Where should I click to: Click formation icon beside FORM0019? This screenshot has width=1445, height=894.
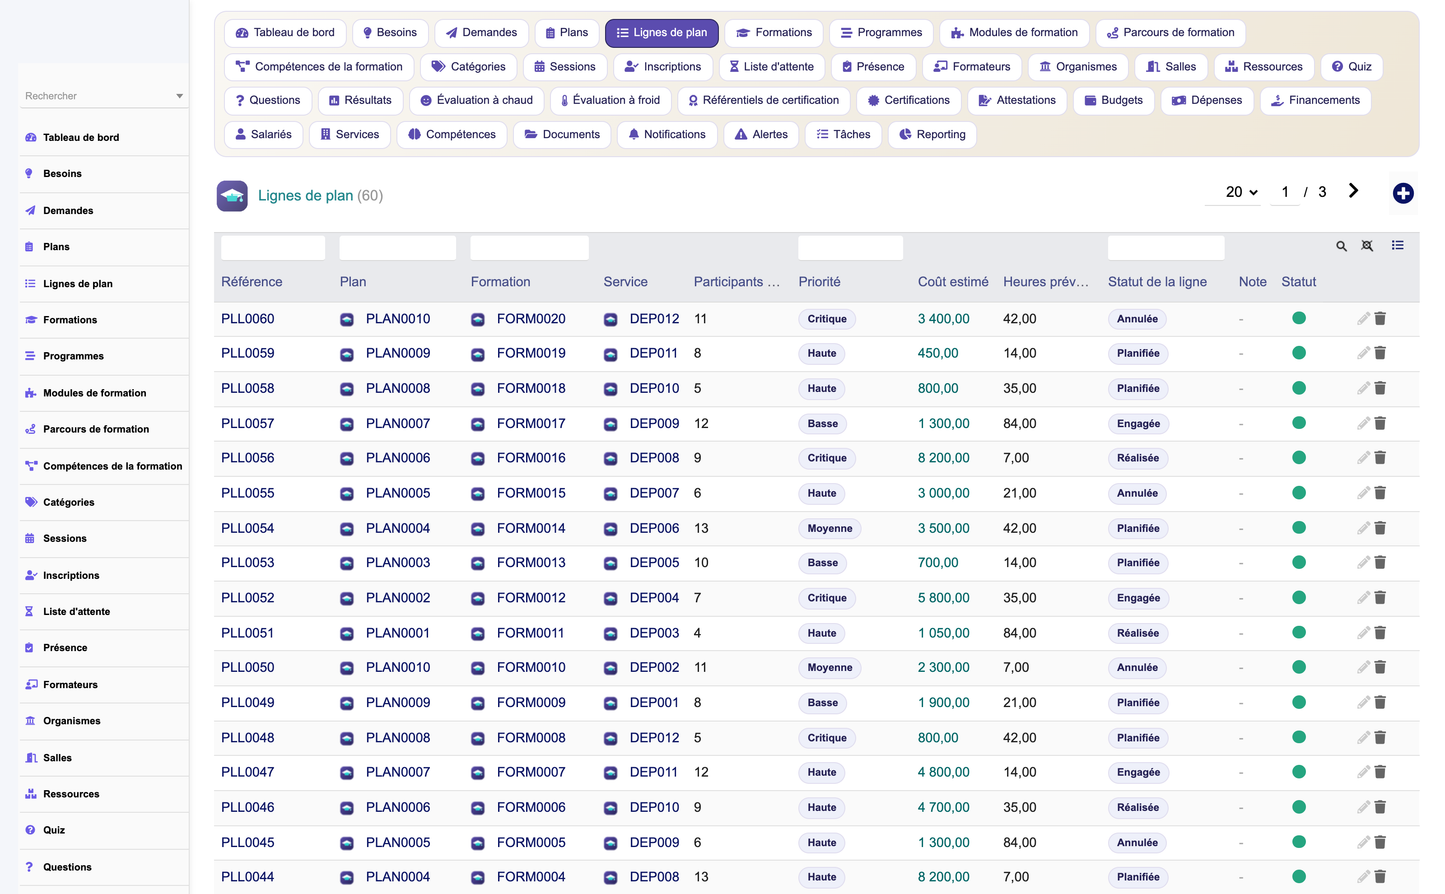pyautogui.click(x=478, y=354)
